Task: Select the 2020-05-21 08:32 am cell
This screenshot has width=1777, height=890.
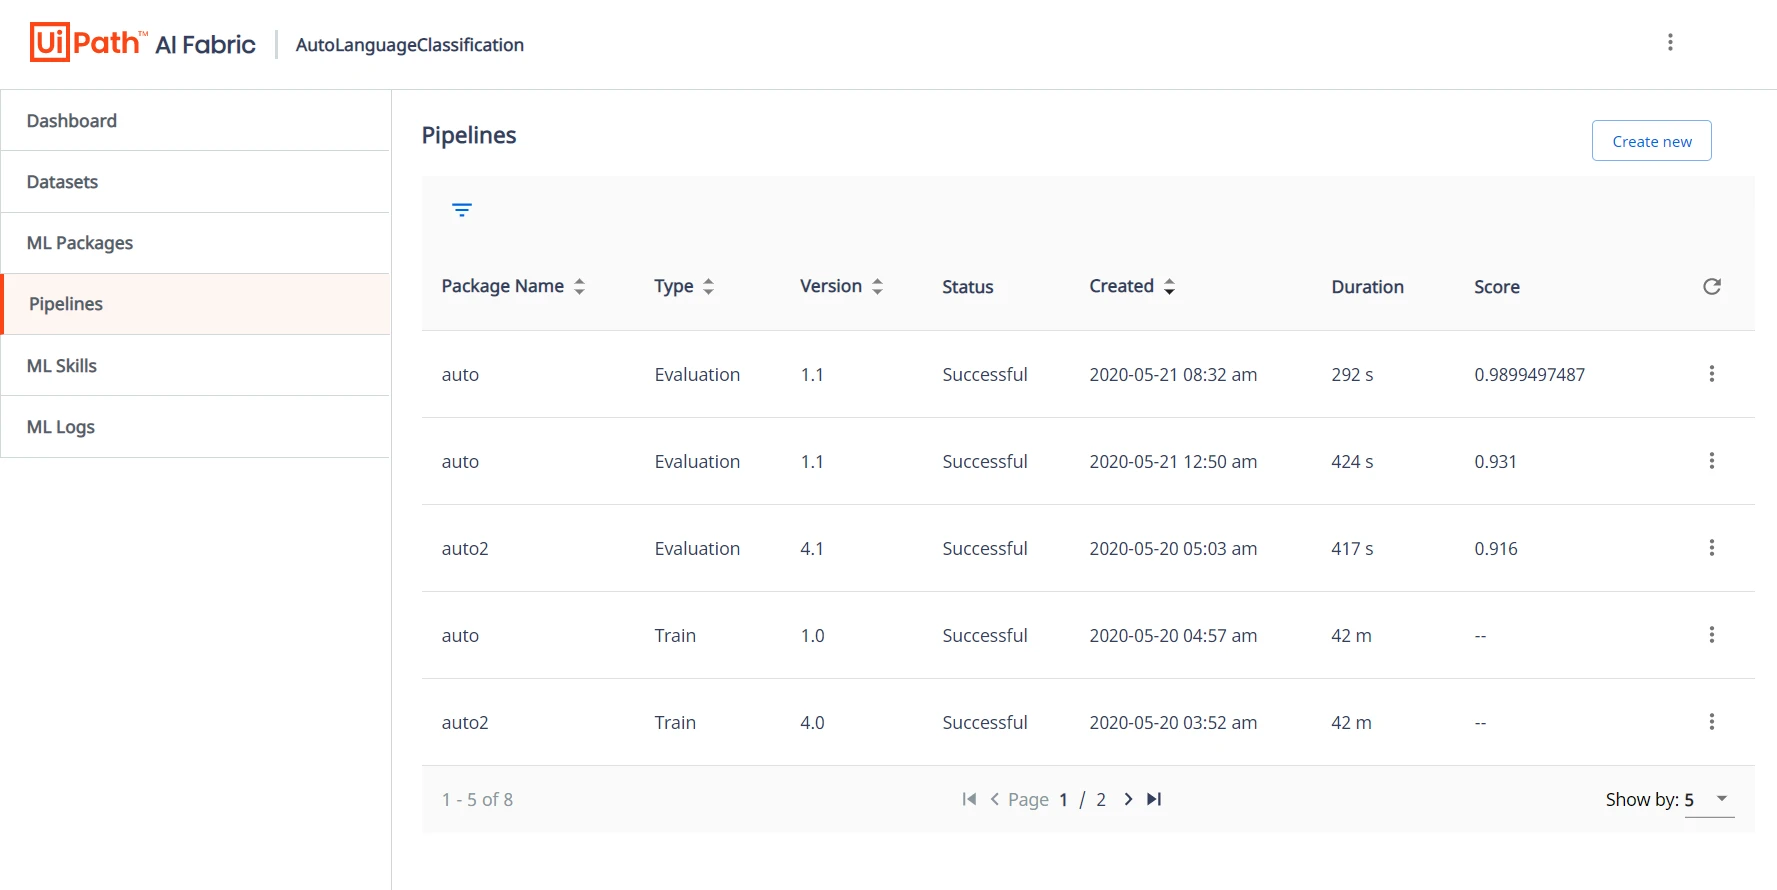Action: tap(1174, 375)
